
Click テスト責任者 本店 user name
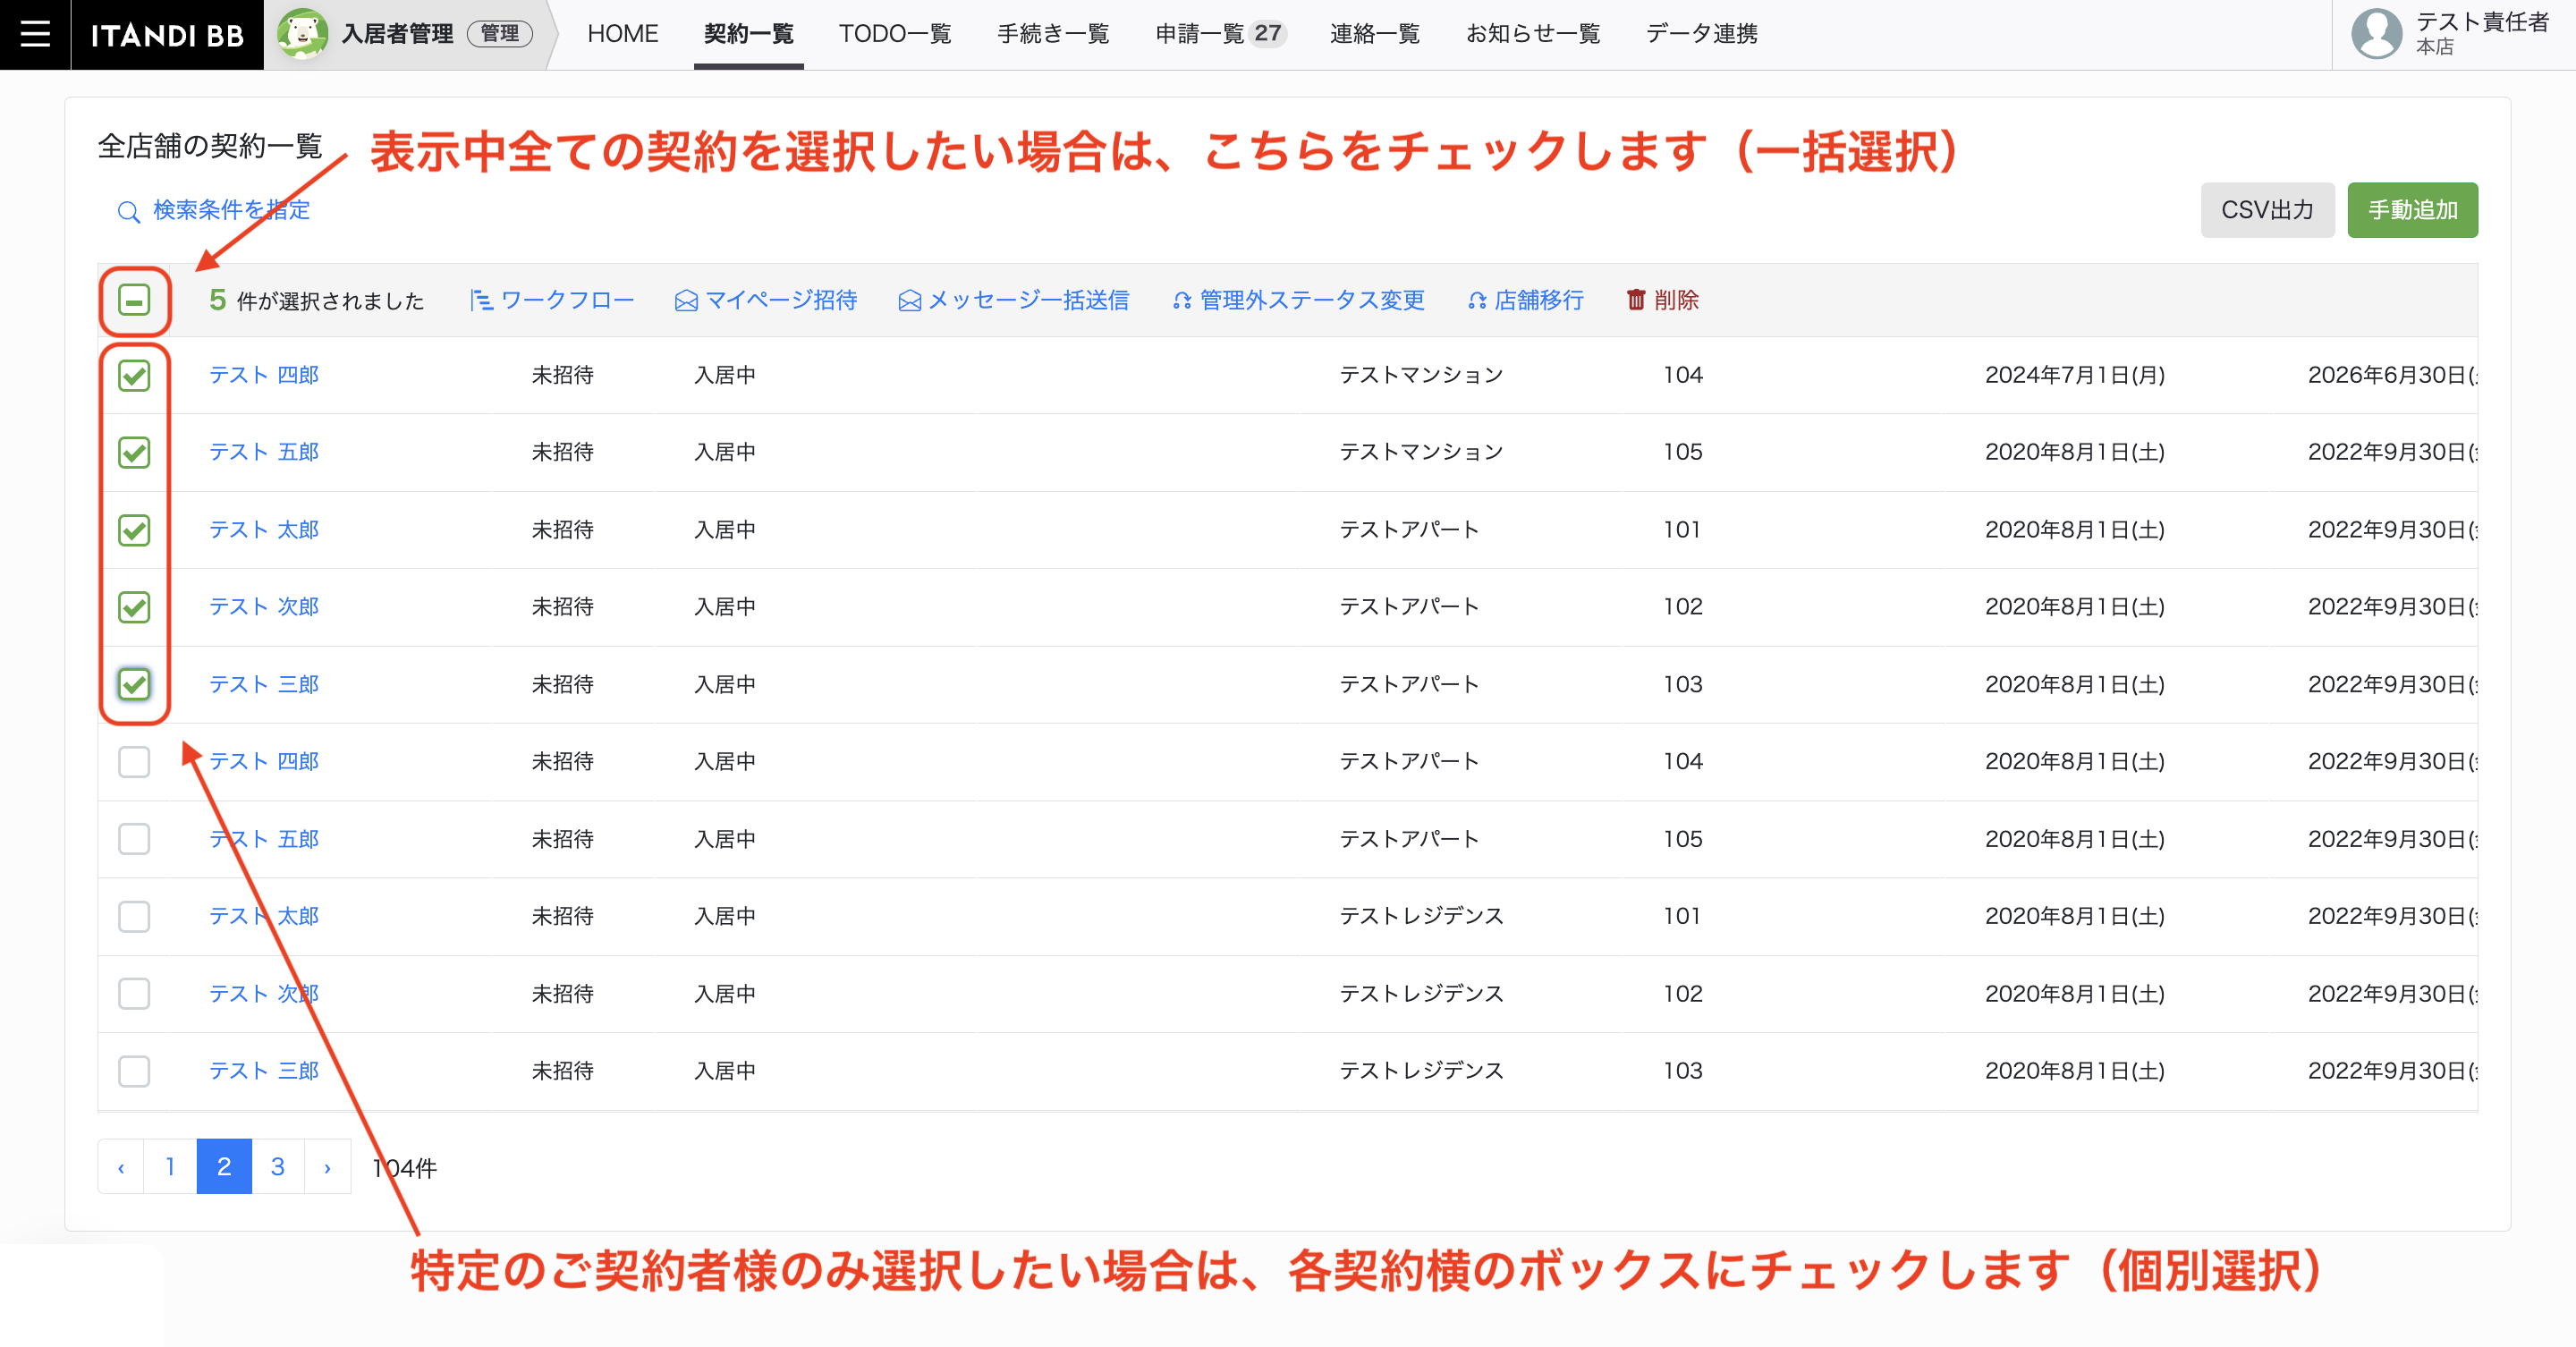pyautogui.click(x=2481, y=34)
